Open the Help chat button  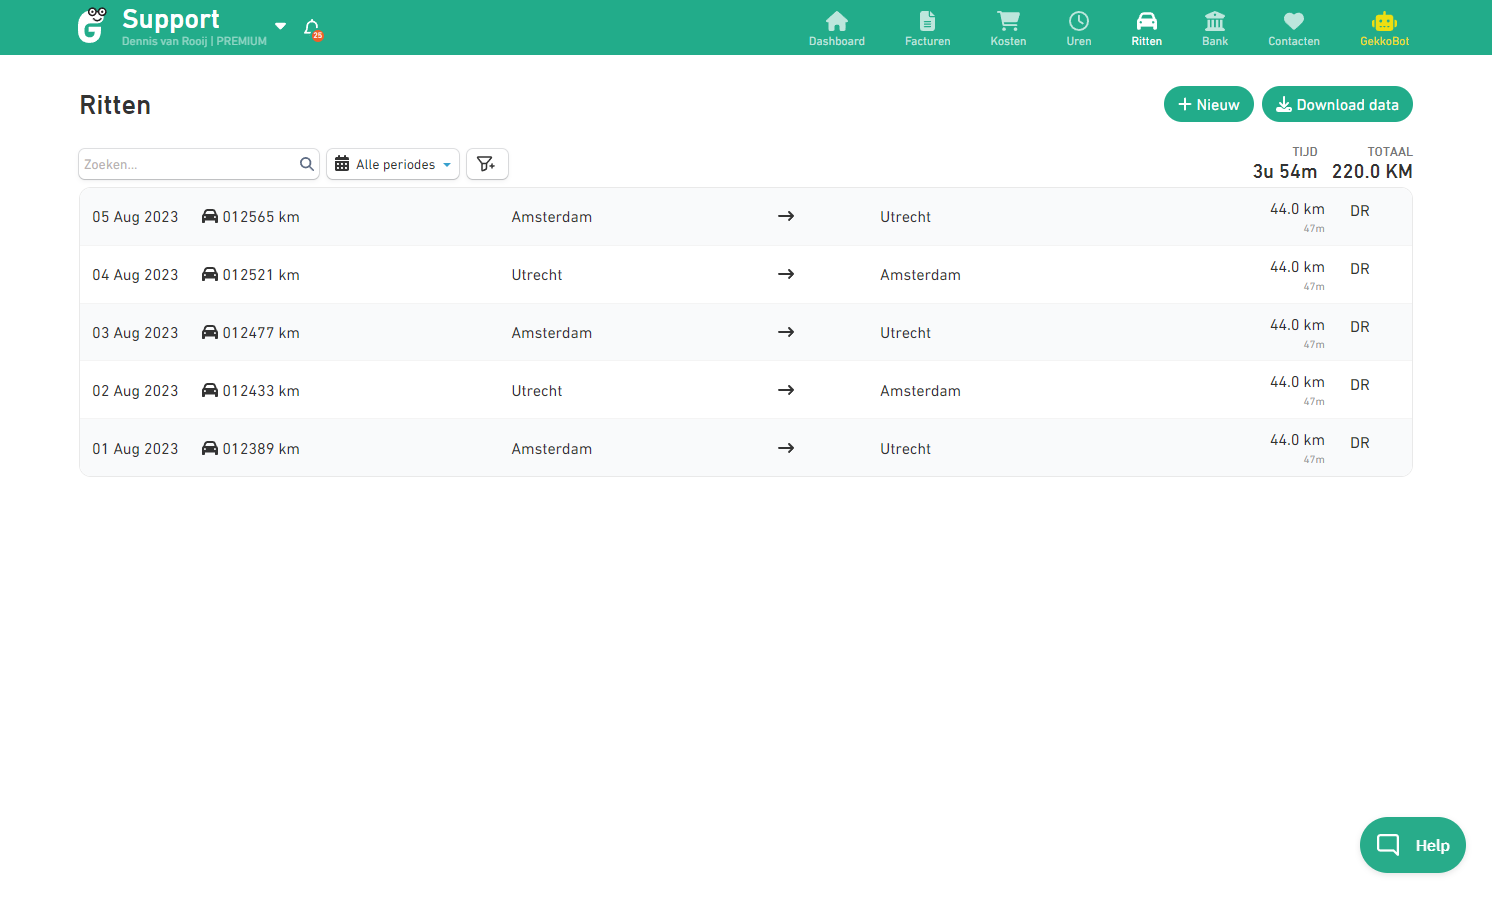coord(1413,845)
